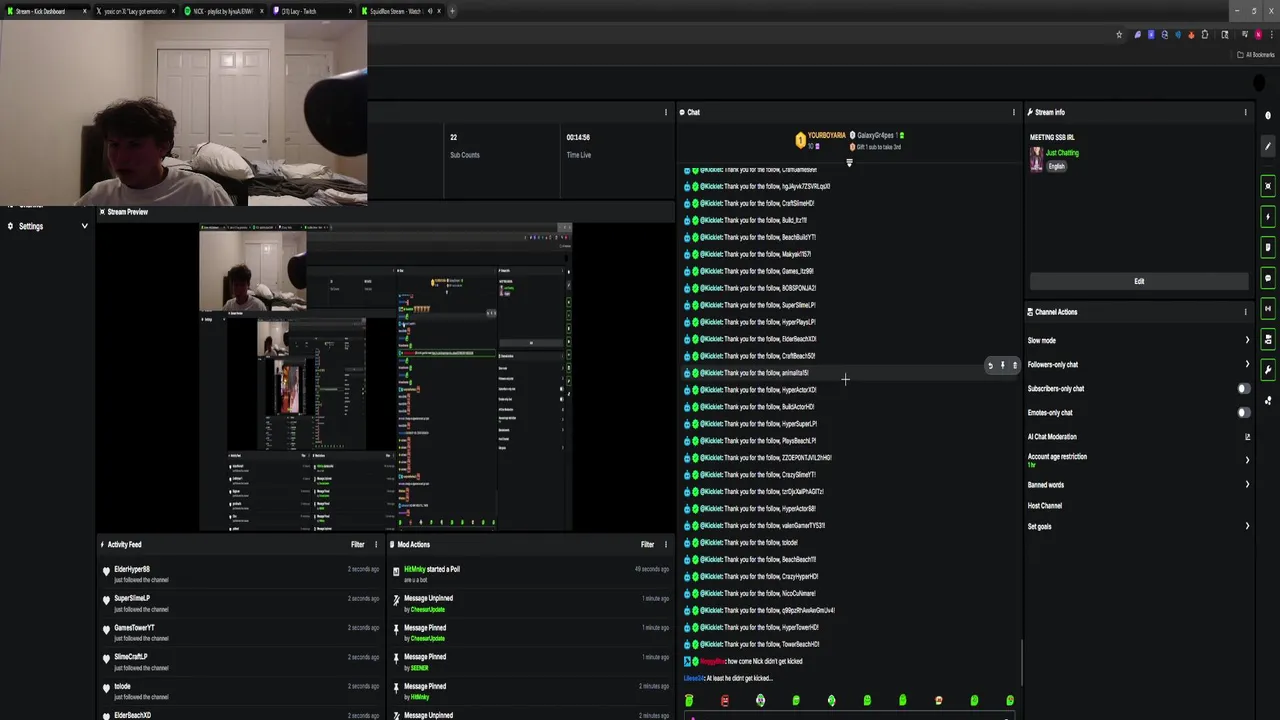1280x720 pixels.
Task: Click the reply icon on hovered chat message
Action: (x=990, y=366)
